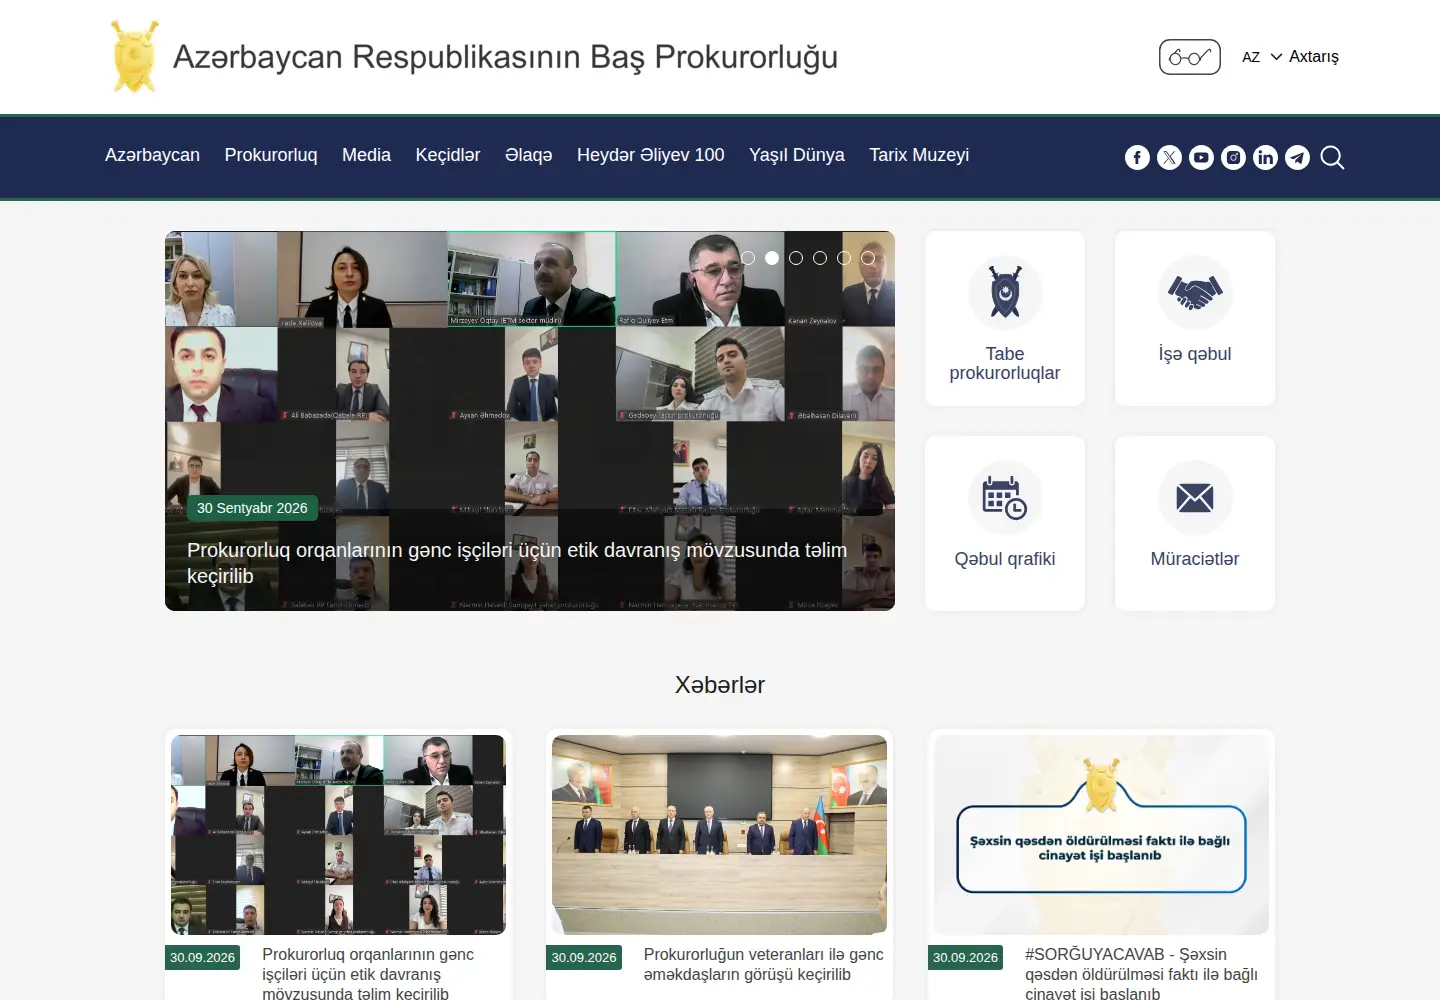The image size is (1440, 1000).
Task: Open the veteranları ilə gənc əməkdaşların görüşü headline
Action: (764, 965)
